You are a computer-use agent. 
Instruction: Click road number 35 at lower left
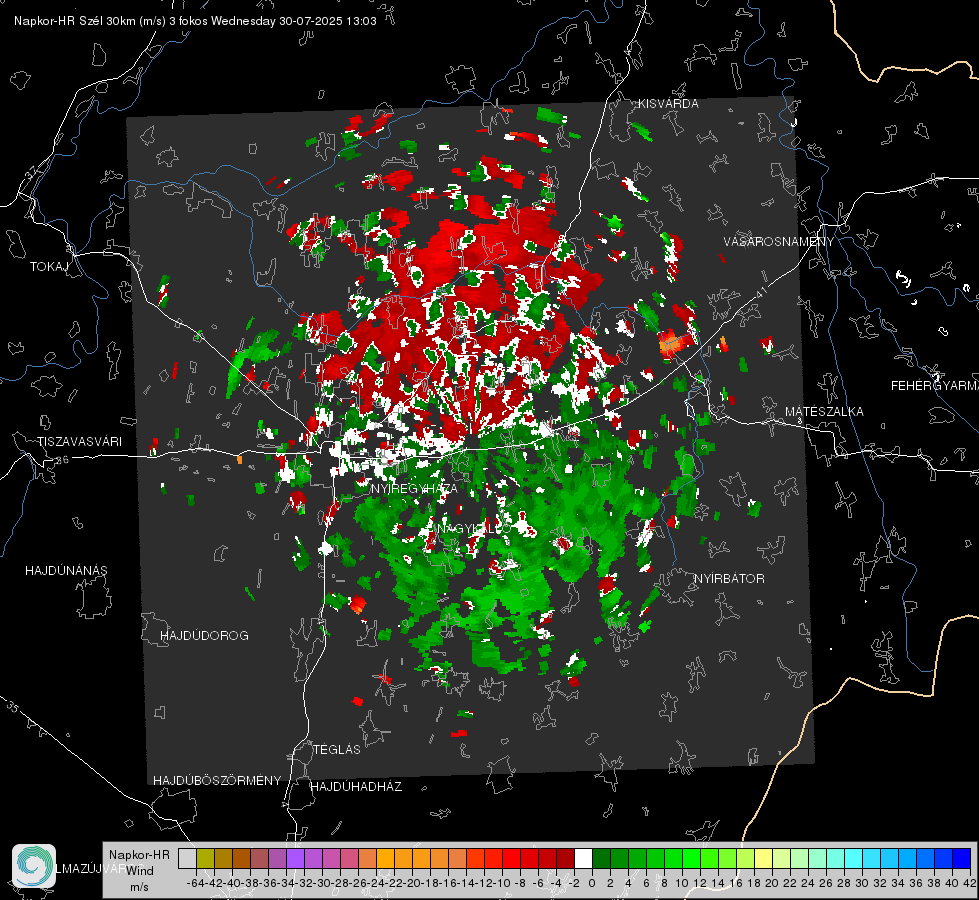click(x=12, y=708)
